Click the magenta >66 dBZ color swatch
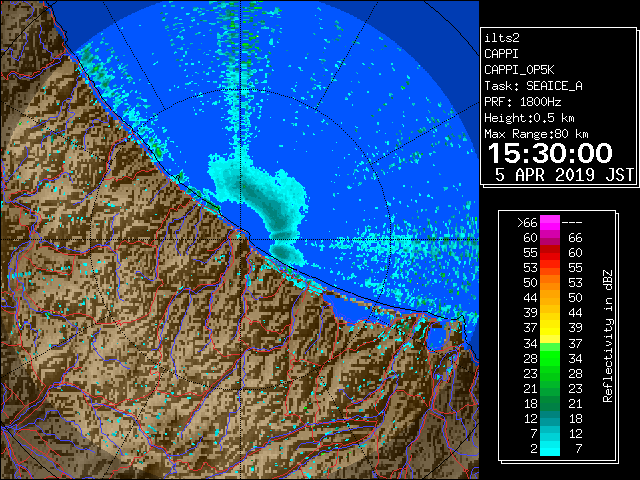The width and height of the screenshot is (640, 480). 550,223
